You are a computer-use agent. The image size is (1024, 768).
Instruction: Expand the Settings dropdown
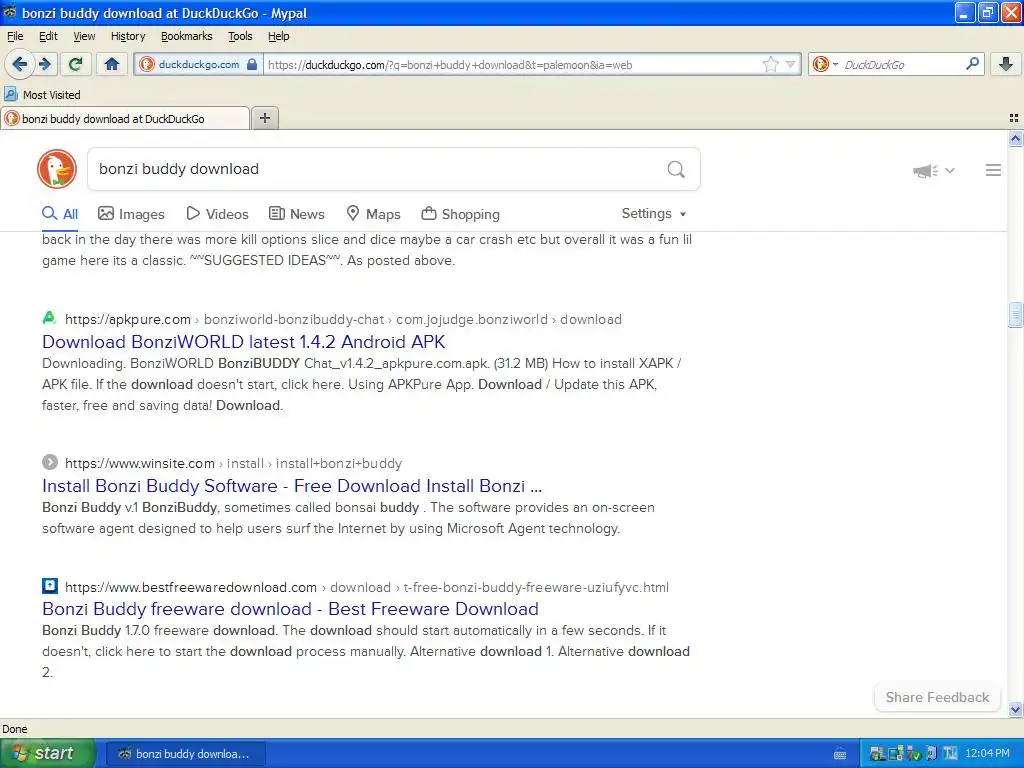654,214
